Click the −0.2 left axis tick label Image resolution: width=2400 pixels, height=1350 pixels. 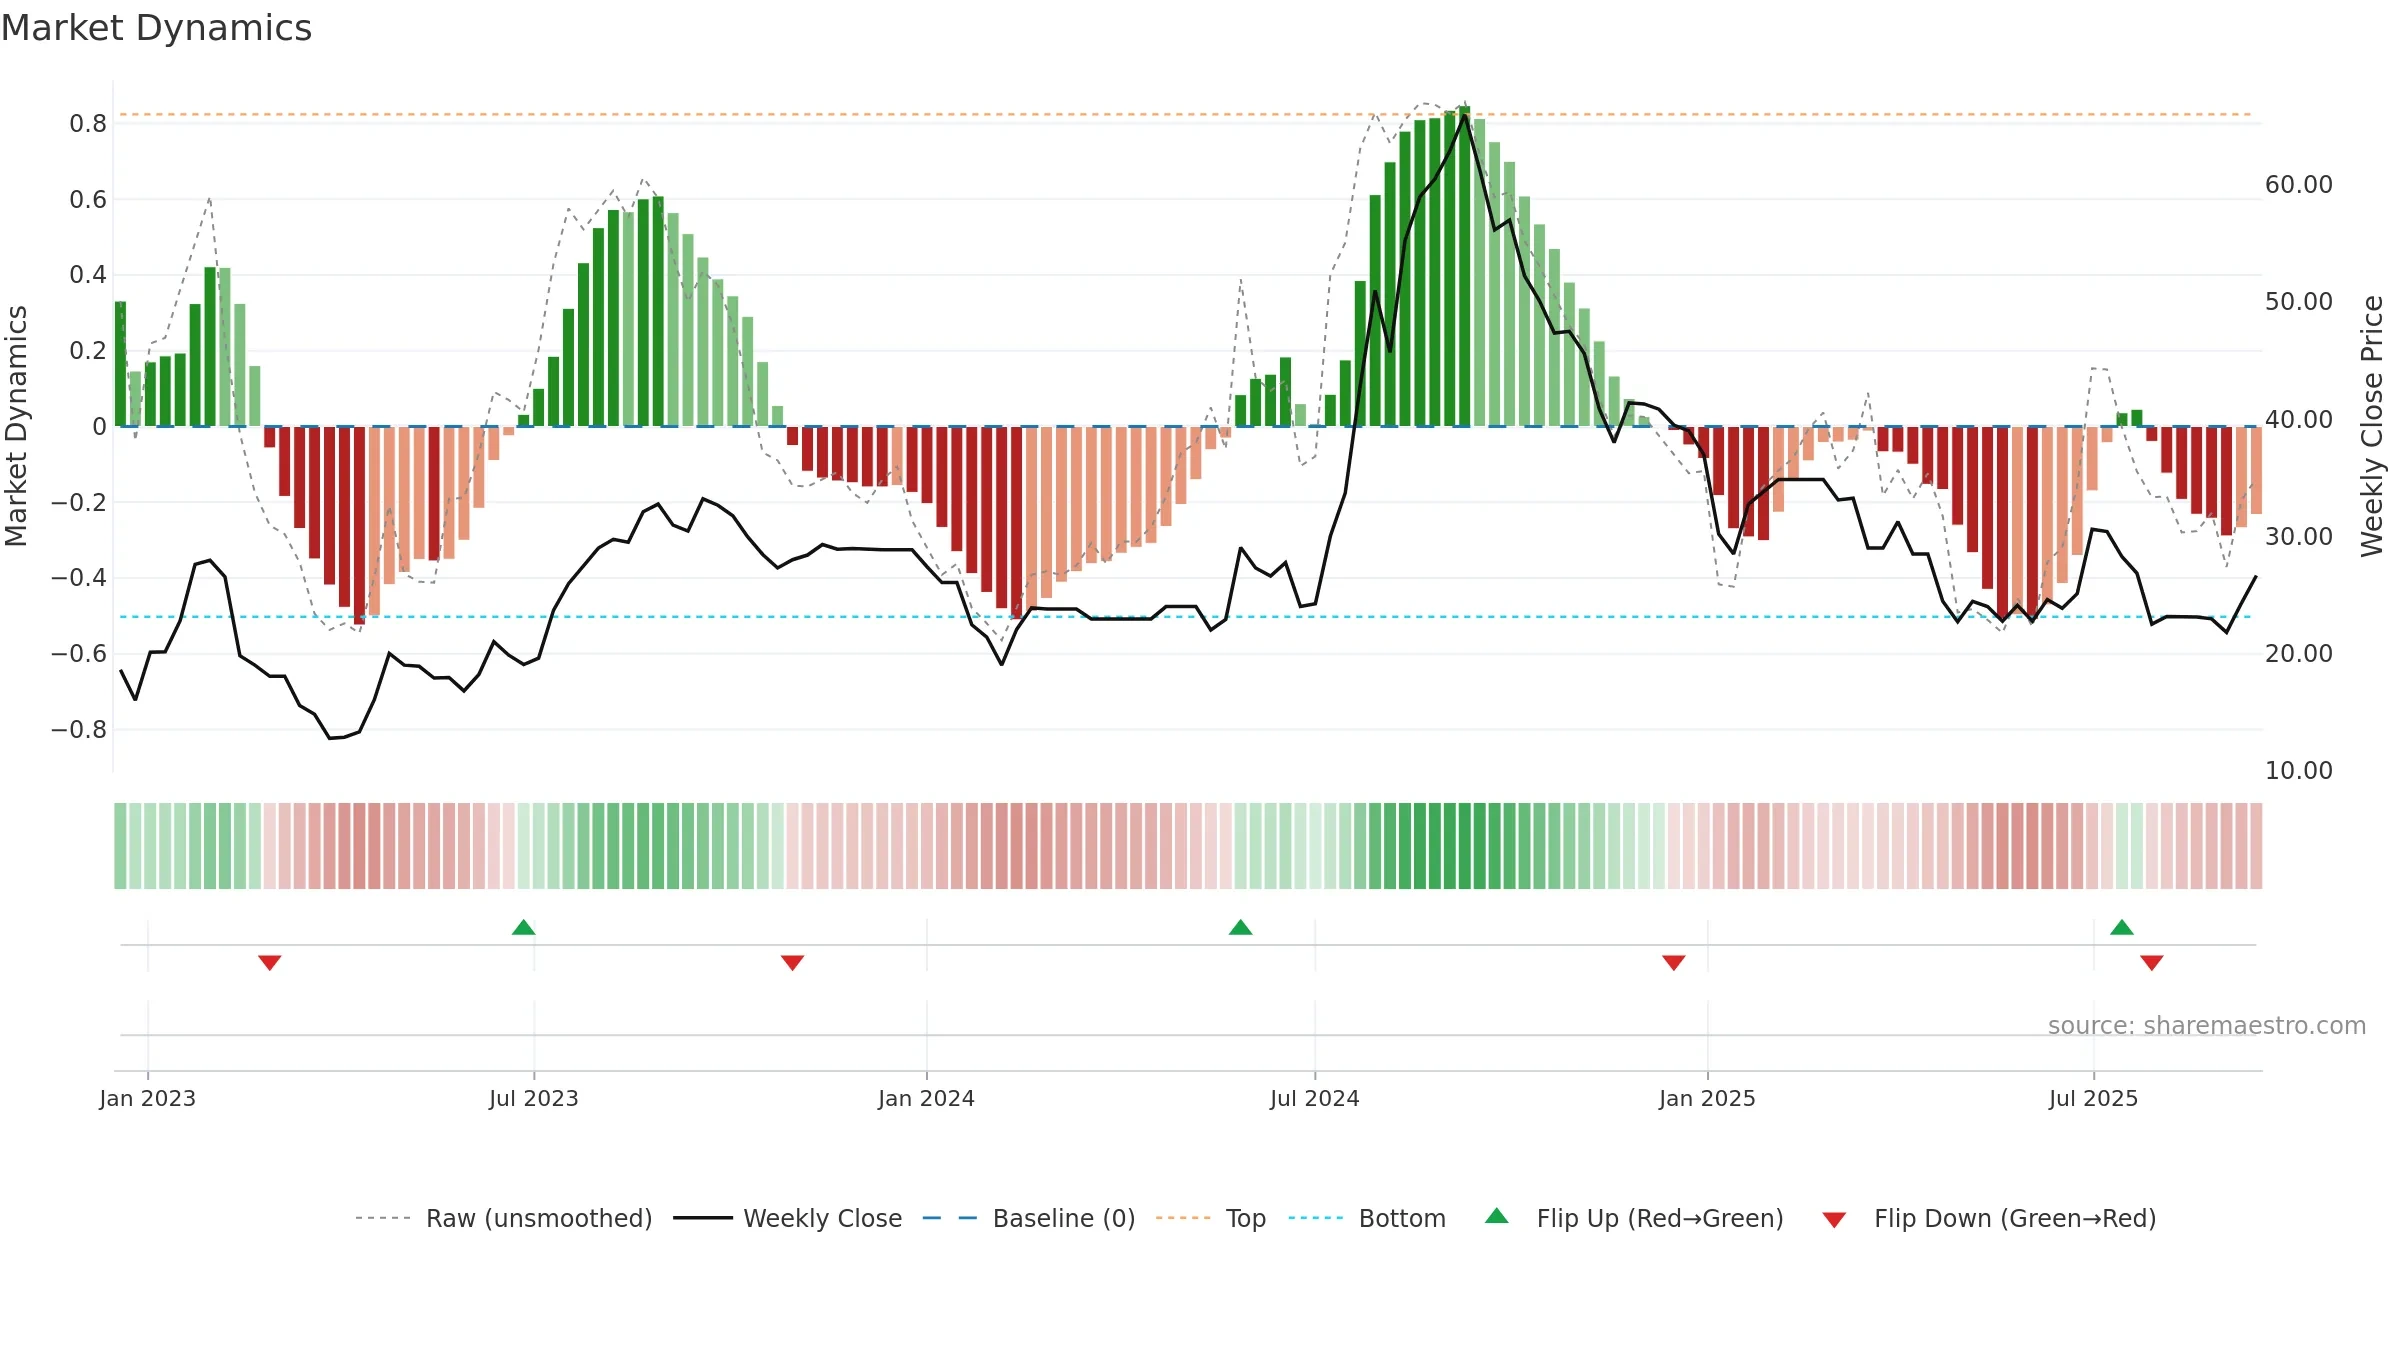tap(79, 503)
